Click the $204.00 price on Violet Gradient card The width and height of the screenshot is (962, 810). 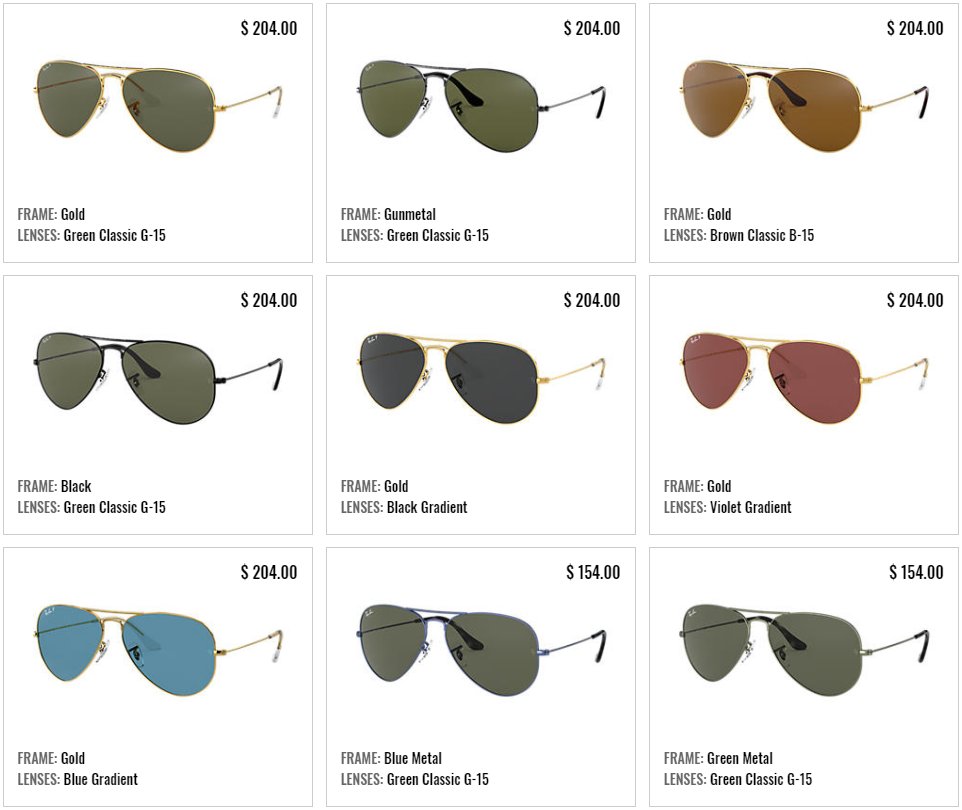(915, 301)
